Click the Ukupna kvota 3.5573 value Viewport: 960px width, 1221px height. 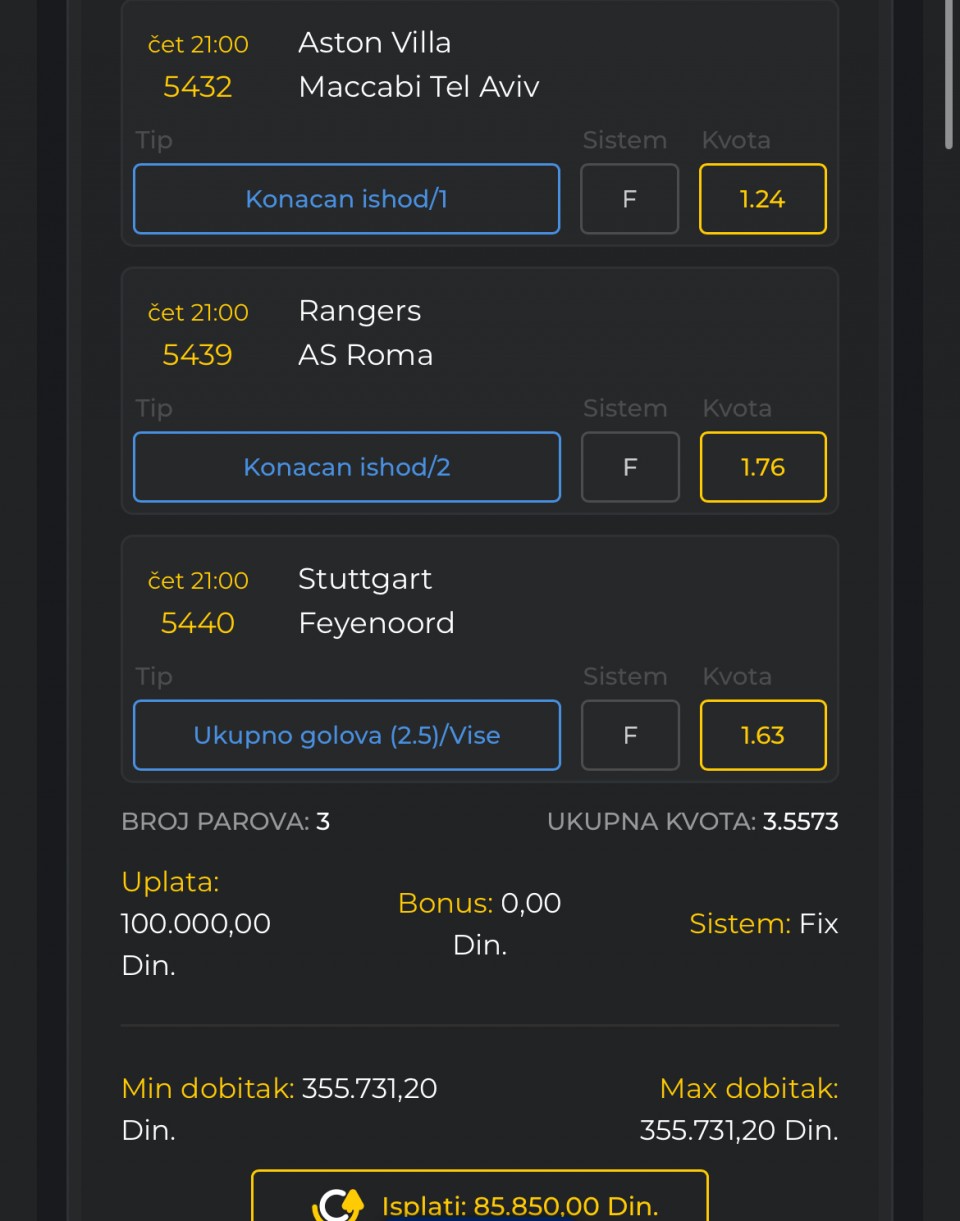point(800,822)
